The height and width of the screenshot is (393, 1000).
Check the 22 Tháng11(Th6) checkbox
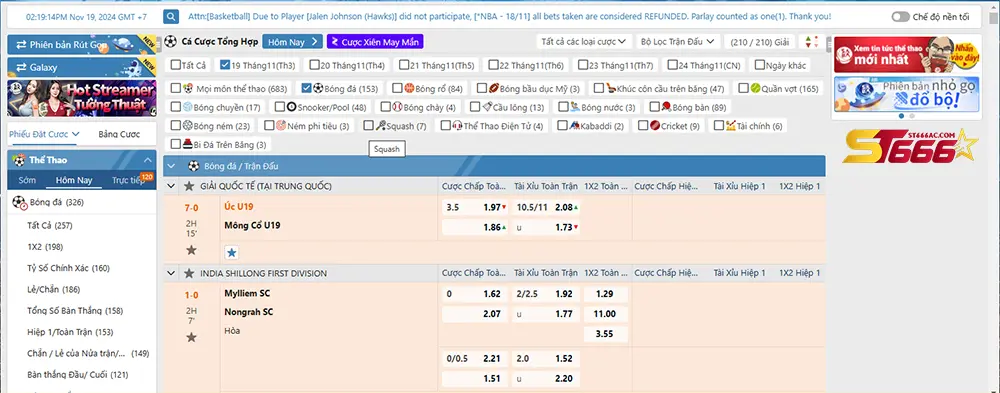coord(493,65)
